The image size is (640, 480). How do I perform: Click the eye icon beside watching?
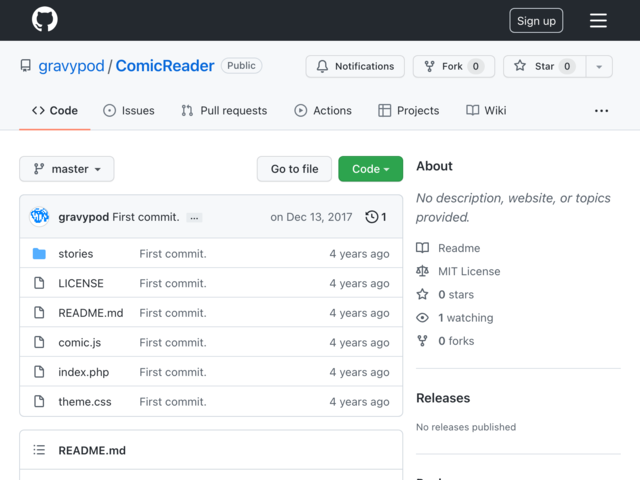pyautogui.click(x=422, y=318)
